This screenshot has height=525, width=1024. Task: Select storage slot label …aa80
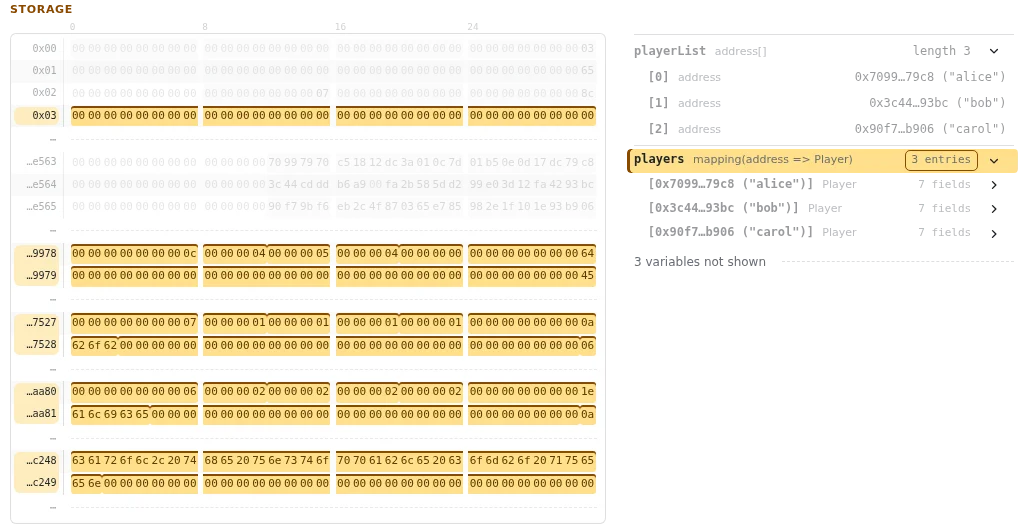(41, 392)
